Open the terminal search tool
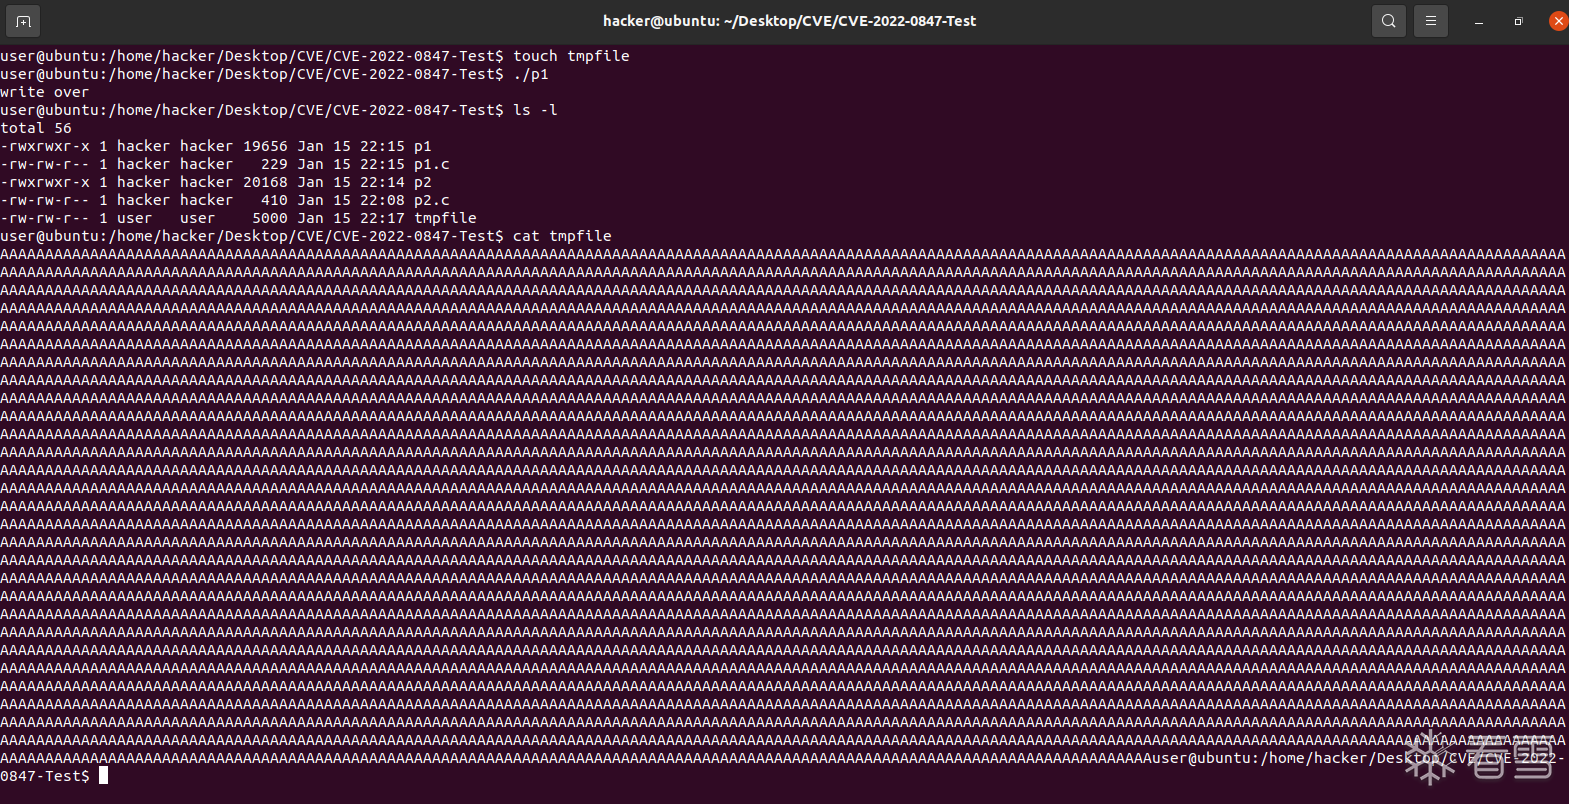The width and height of the screenshot is (1569, 804). (x=1388, y=21)
